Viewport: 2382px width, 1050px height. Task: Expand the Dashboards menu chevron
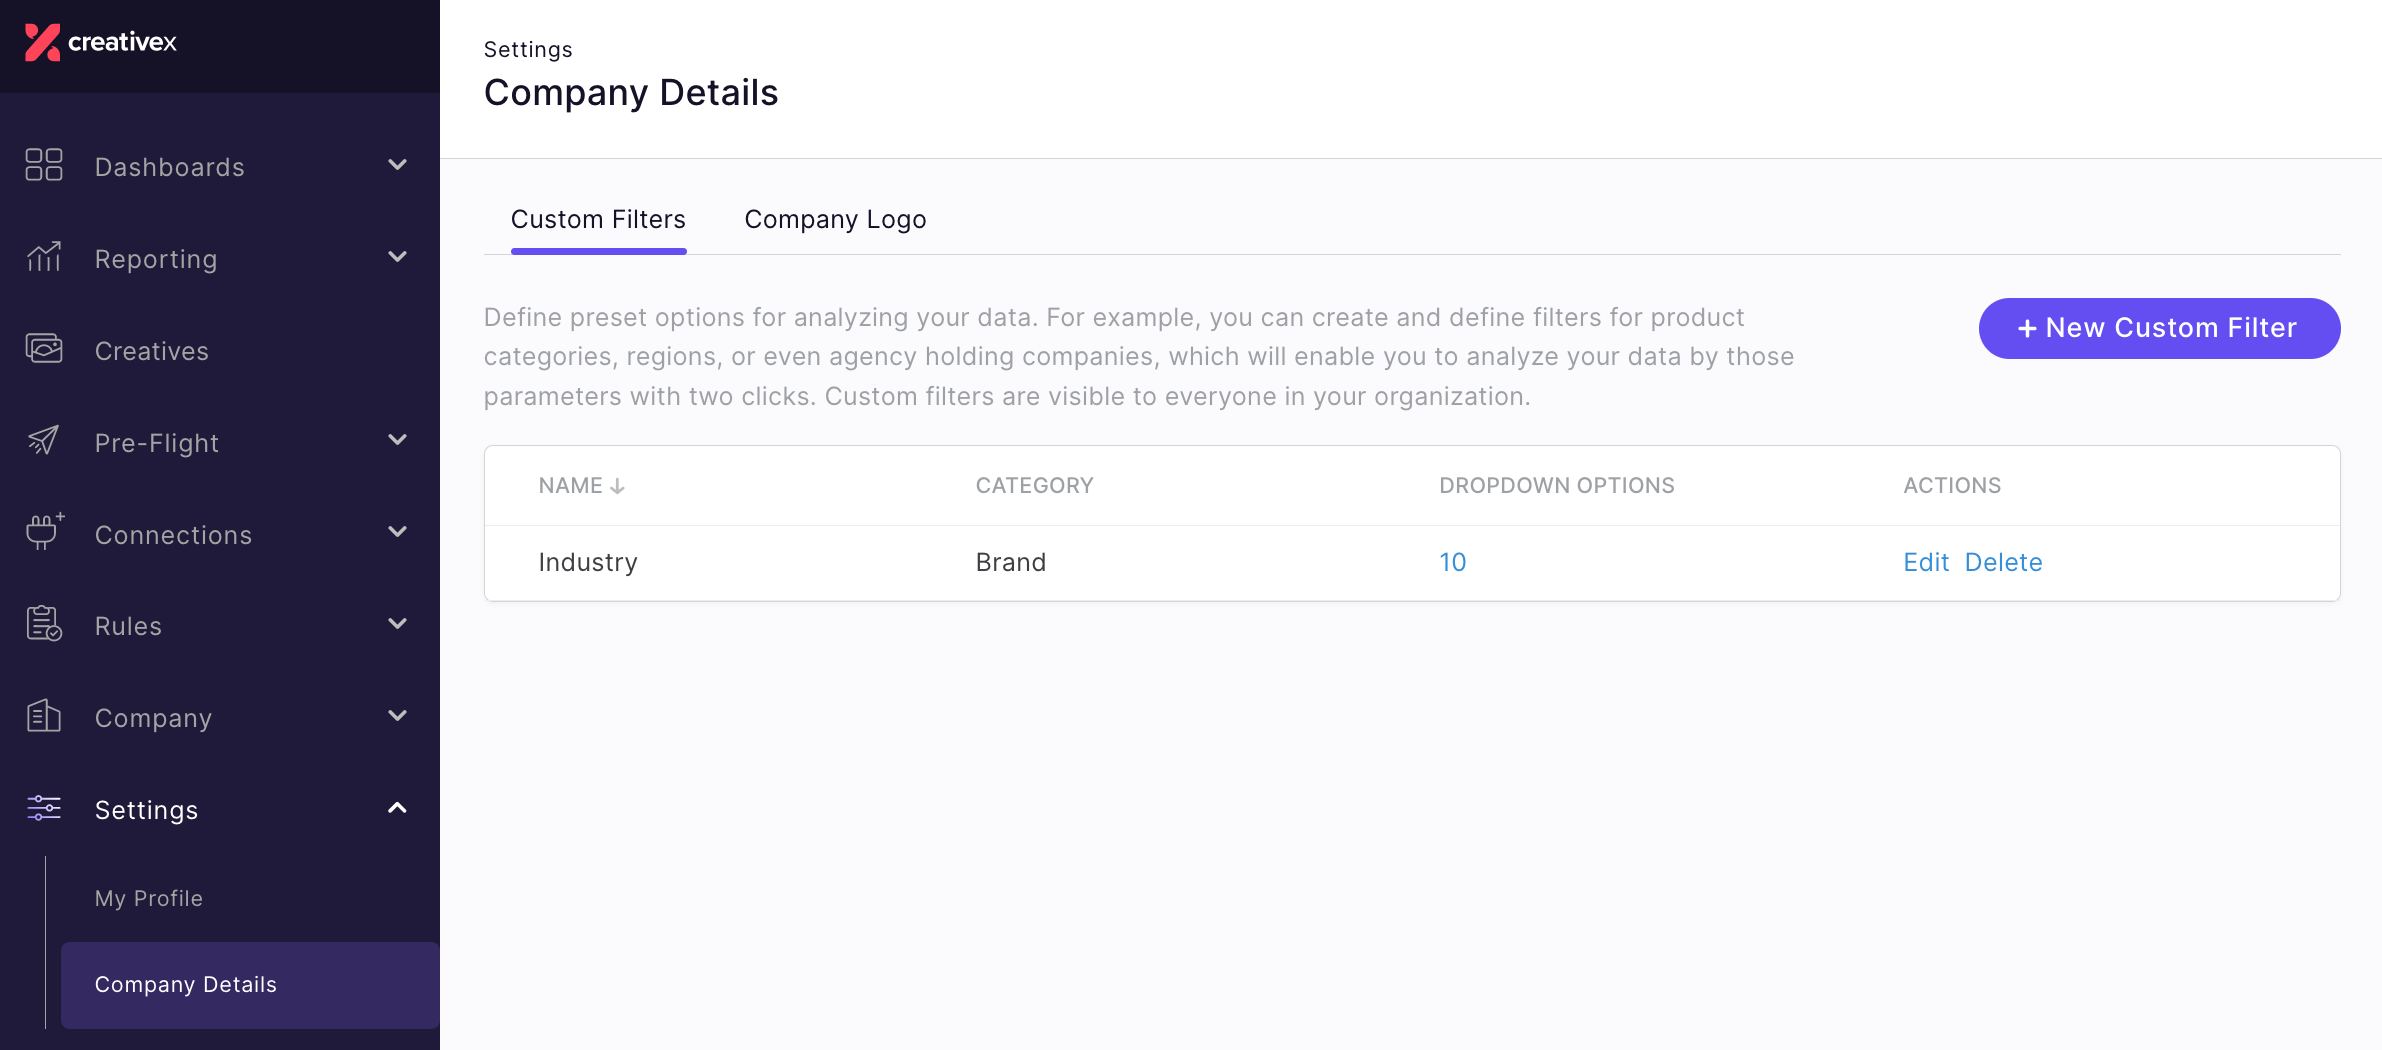pyautogui.click(x=397, y=165)
